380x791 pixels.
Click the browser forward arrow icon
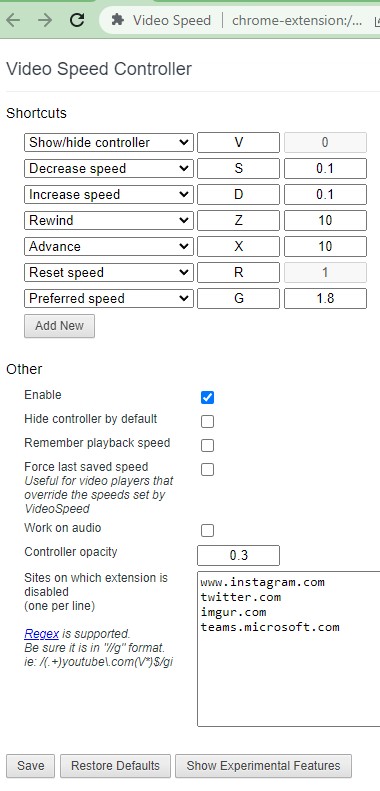point(45,20)
